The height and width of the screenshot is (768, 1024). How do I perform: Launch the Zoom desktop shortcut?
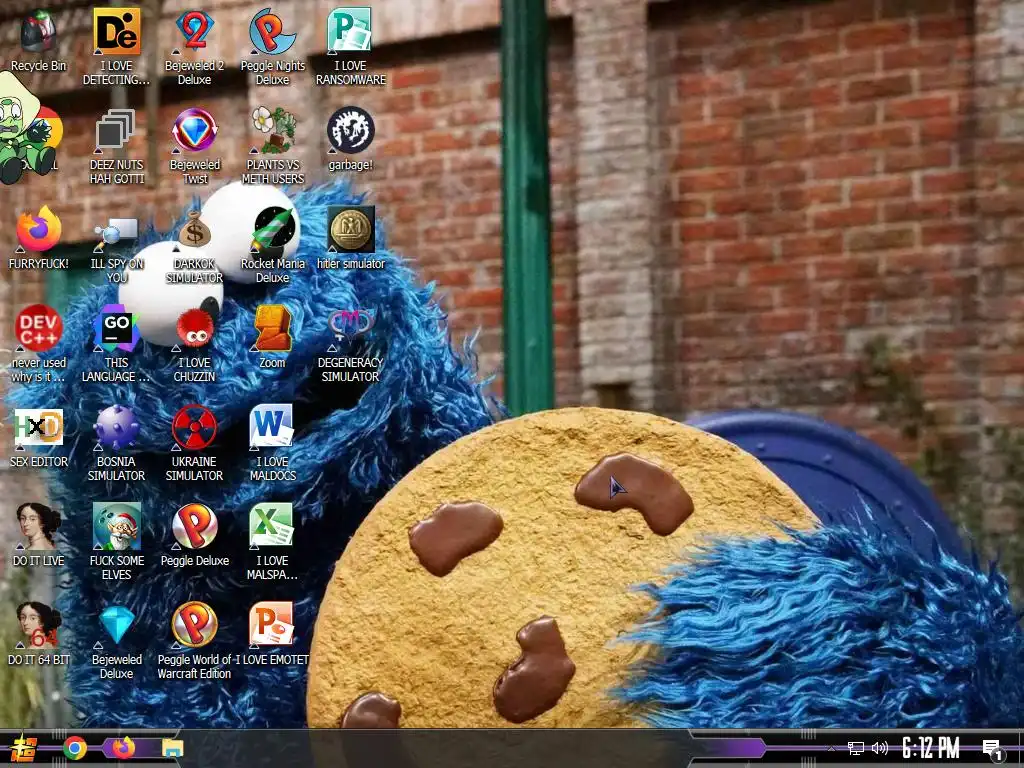pos(272,328)
